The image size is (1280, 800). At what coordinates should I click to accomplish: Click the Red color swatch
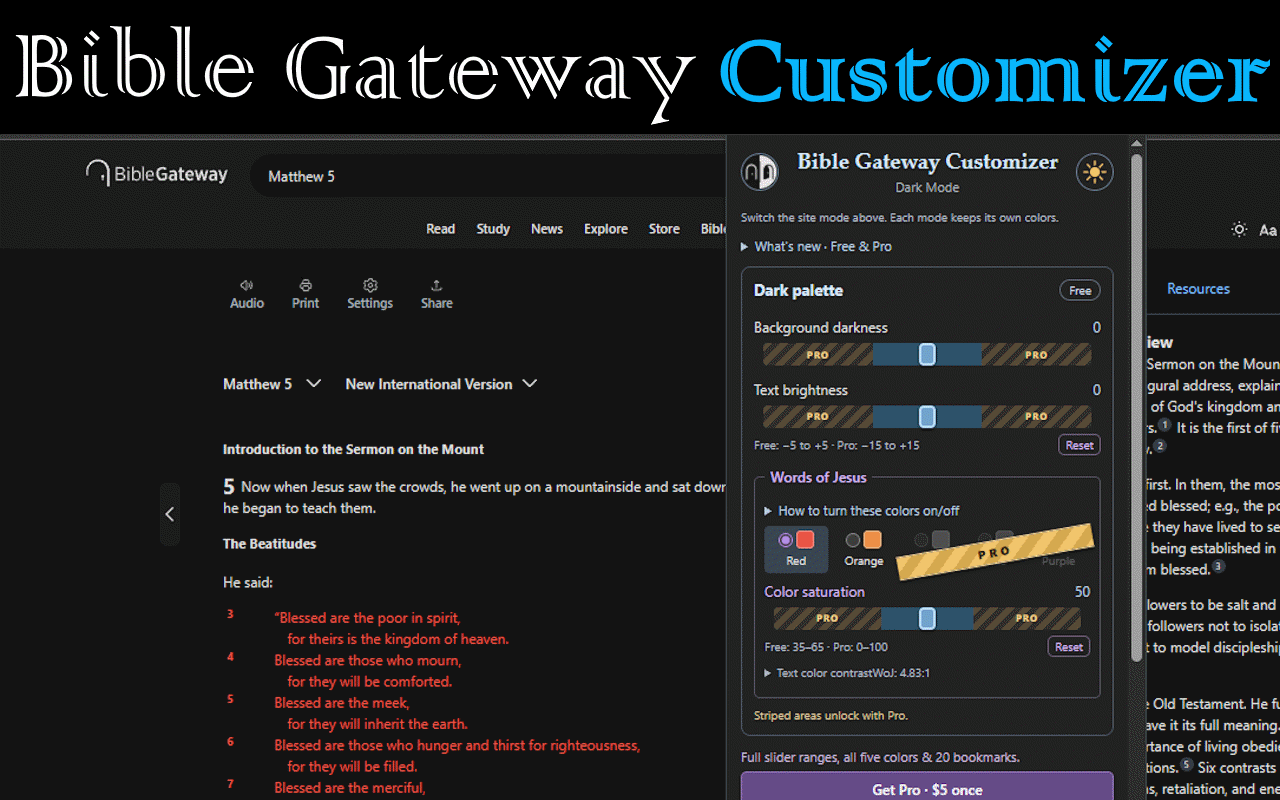[x=805, y=540]
